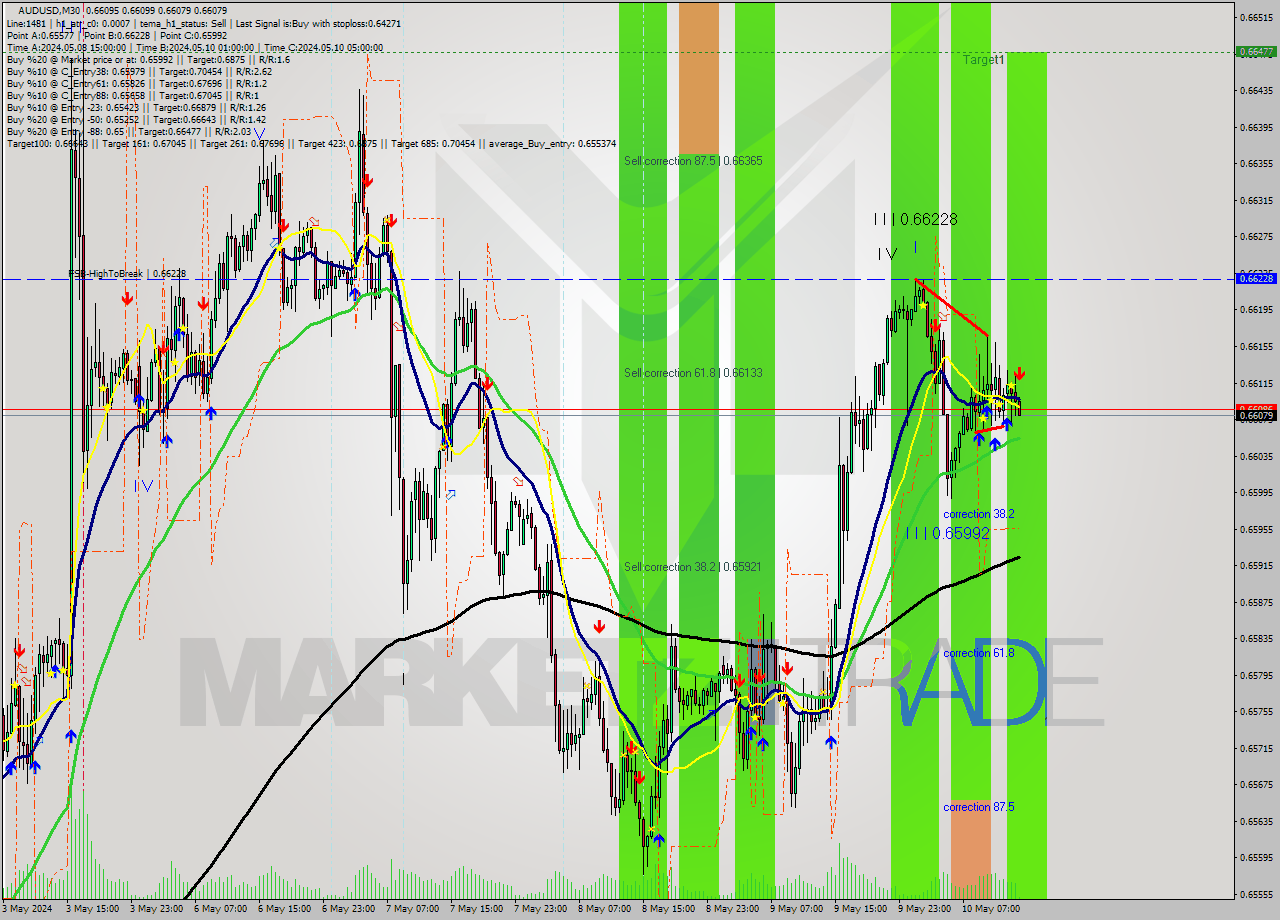Click the 'Time A:2024.05.08 15:00:00' info line
This screenshot has width=1280, height=920.
[x=194, y=47]
